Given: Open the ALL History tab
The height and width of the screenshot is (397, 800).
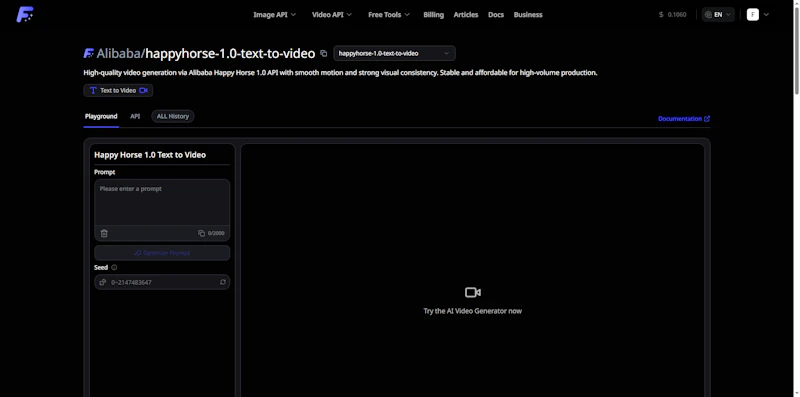Looking at the screenshot, I should tap(172, 116).
